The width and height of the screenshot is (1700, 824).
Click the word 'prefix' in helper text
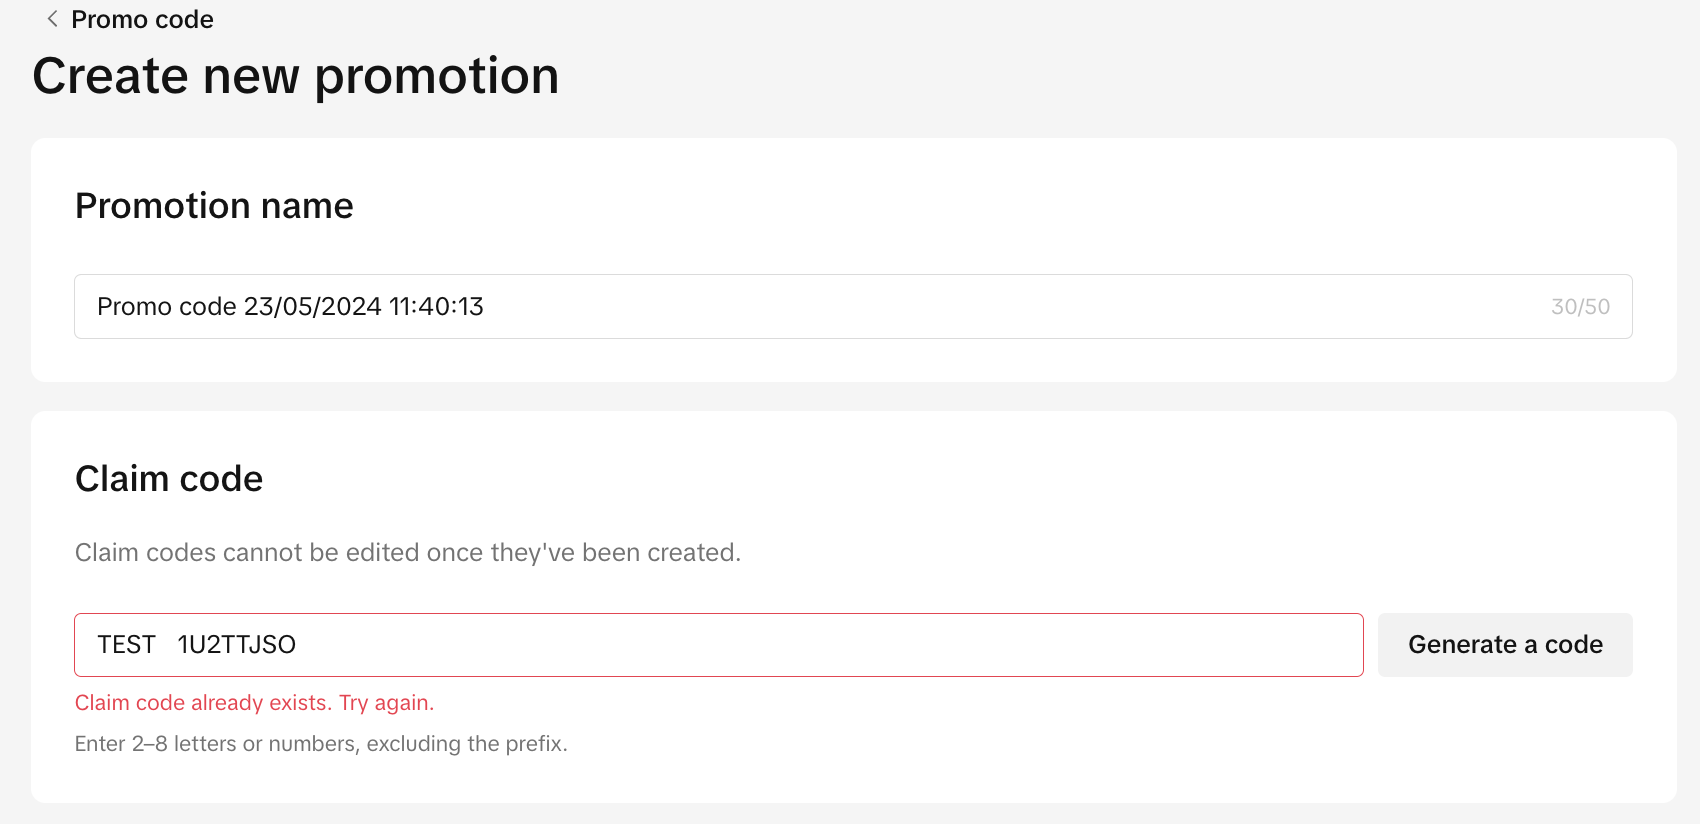[535, 744]
